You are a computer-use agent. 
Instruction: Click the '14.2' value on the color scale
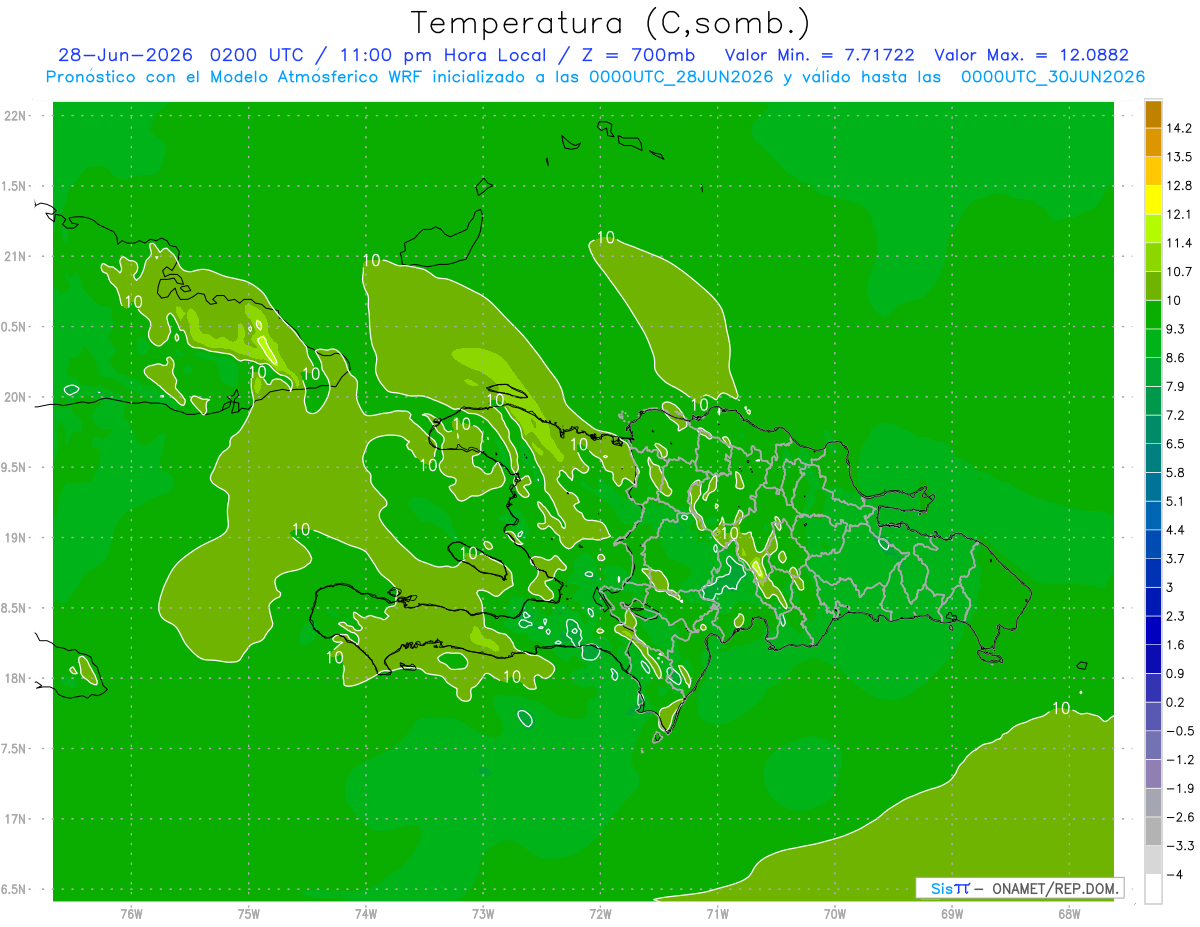pyautogui.click(x=1180, y=128)
